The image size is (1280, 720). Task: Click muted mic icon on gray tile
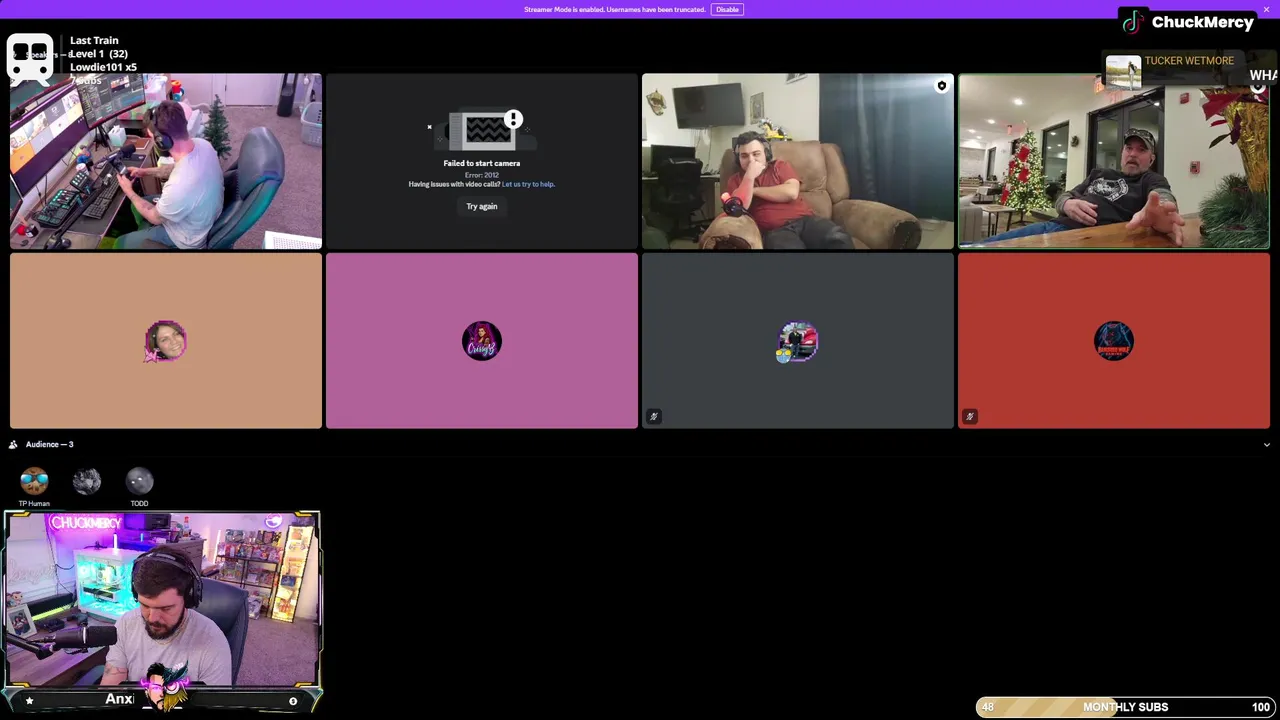[x=653, y=416]
